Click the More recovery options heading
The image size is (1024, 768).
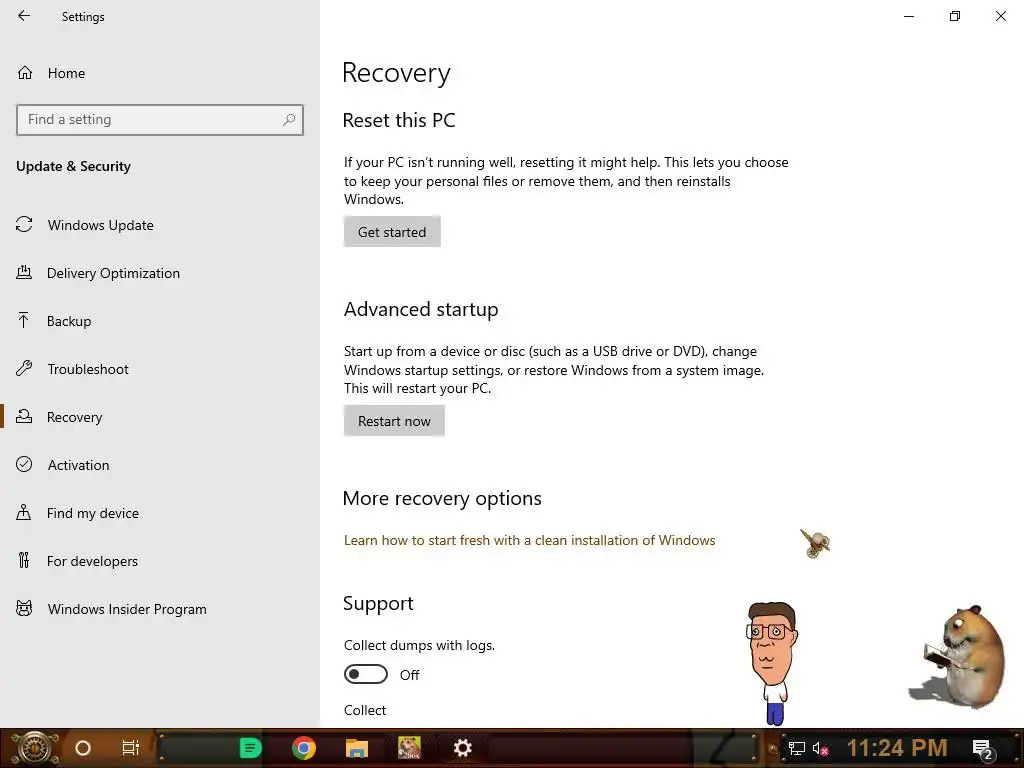point(442,498)
